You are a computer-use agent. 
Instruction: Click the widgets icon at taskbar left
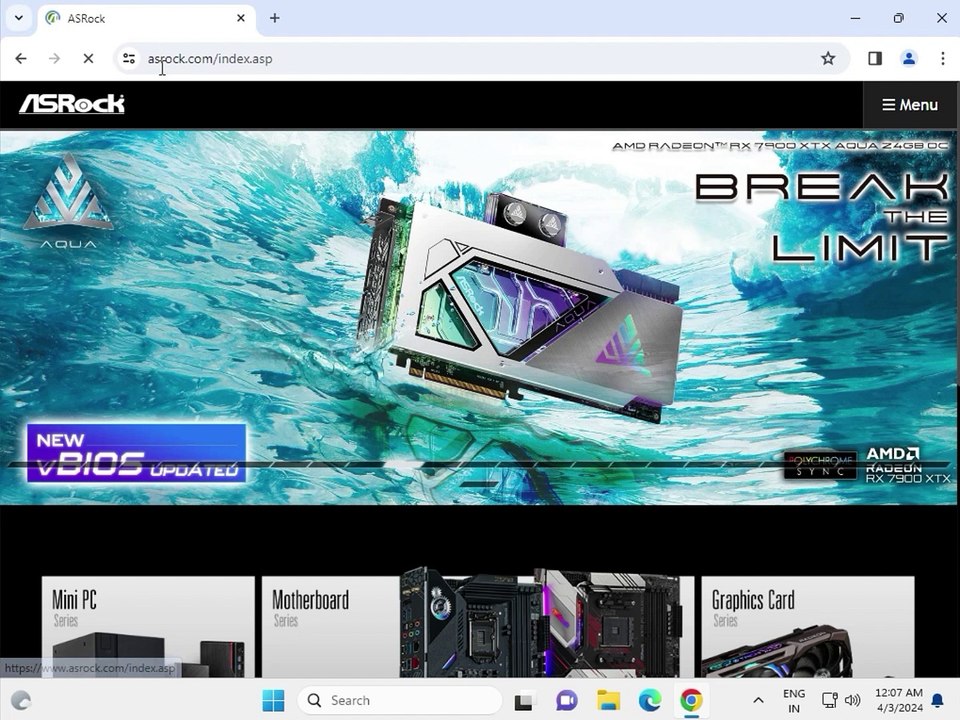(20, 700)
